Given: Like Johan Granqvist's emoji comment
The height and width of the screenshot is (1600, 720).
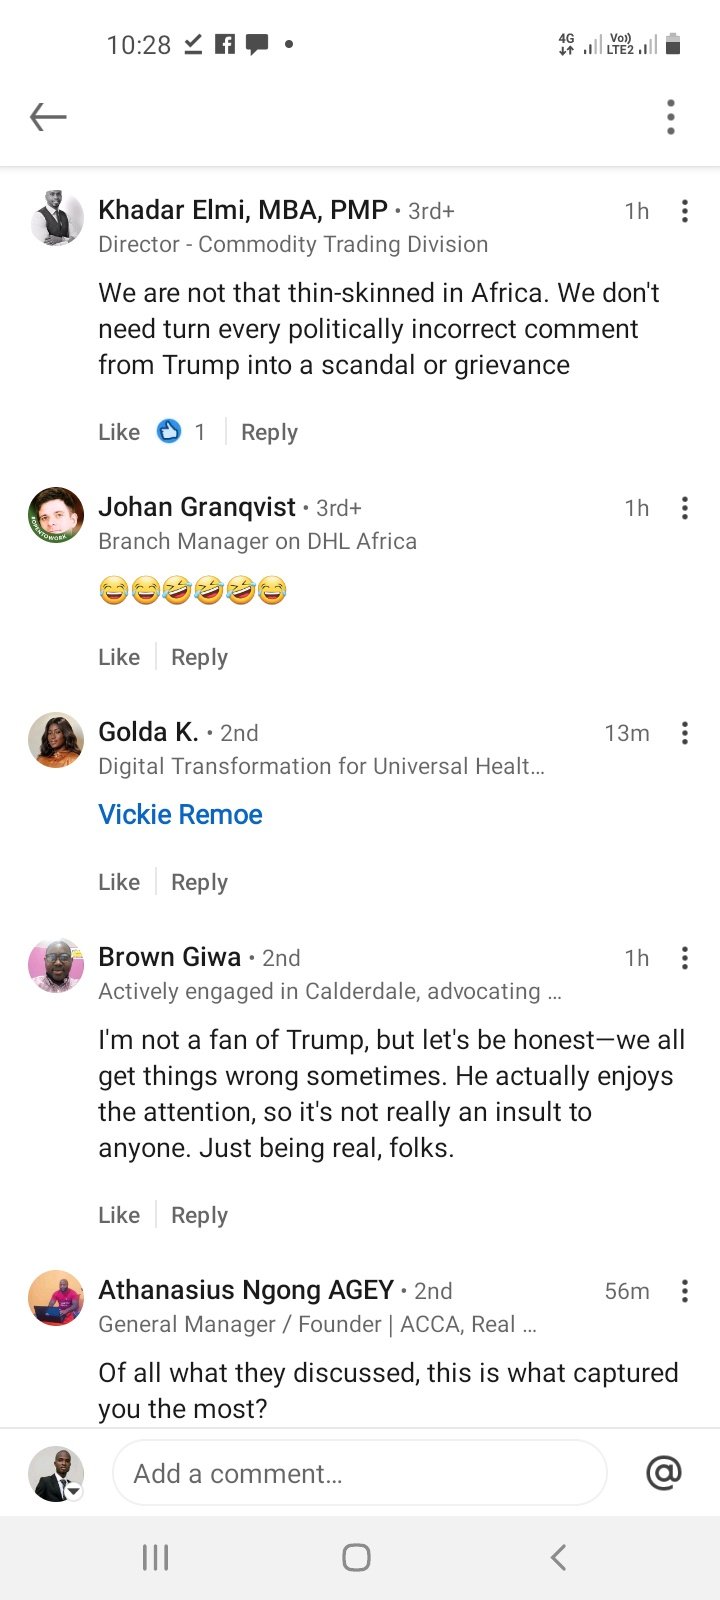Looking at the screenshot, I should click(x=119, y=657).
